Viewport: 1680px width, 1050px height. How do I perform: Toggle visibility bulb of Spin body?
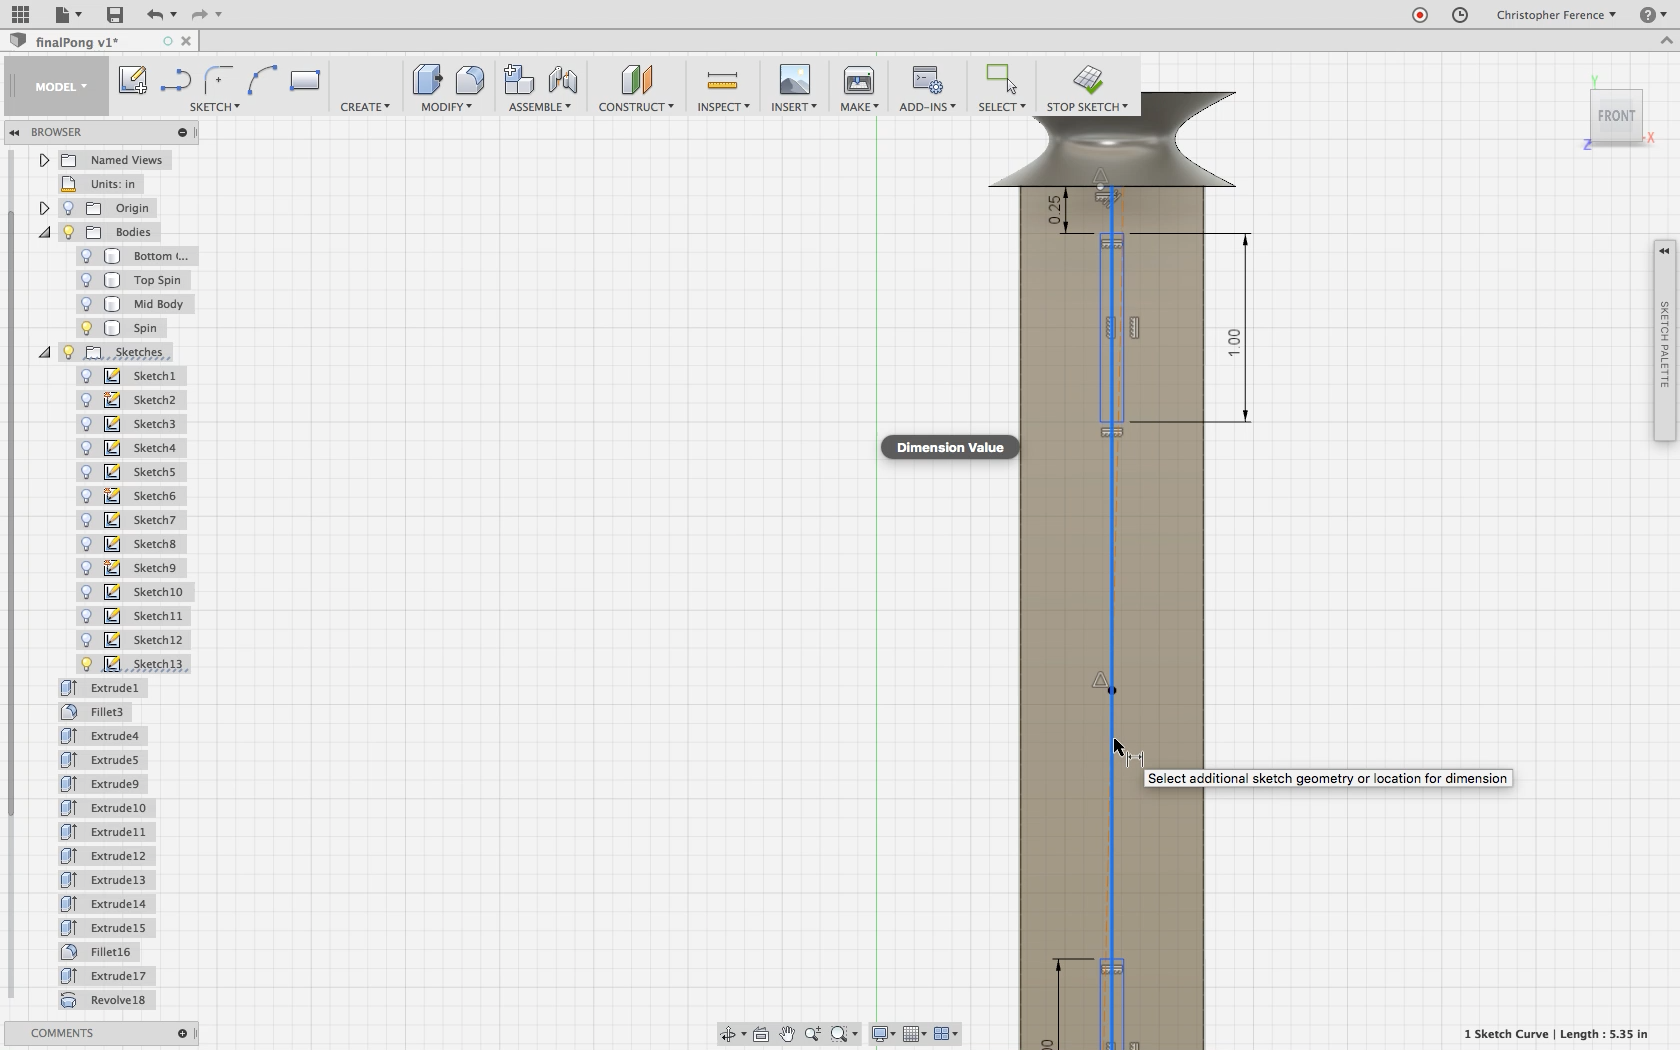pyautogui.click(x=86, y=328)
